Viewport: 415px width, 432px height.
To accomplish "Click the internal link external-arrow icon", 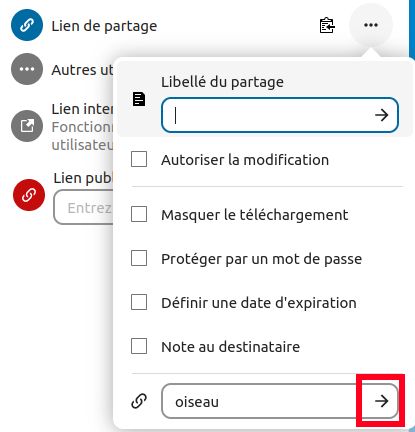I will point(27,126).
